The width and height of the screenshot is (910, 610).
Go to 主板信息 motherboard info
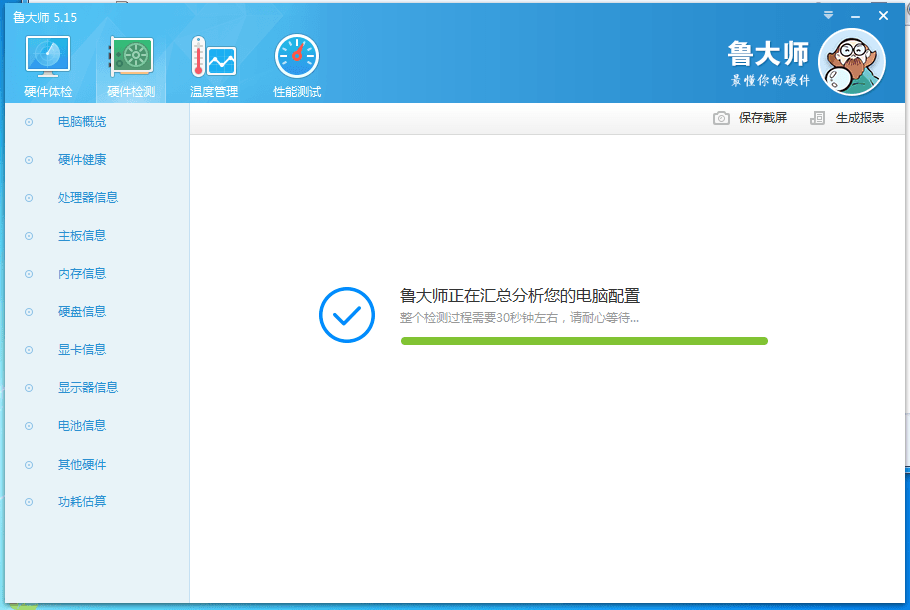point(82,236)
